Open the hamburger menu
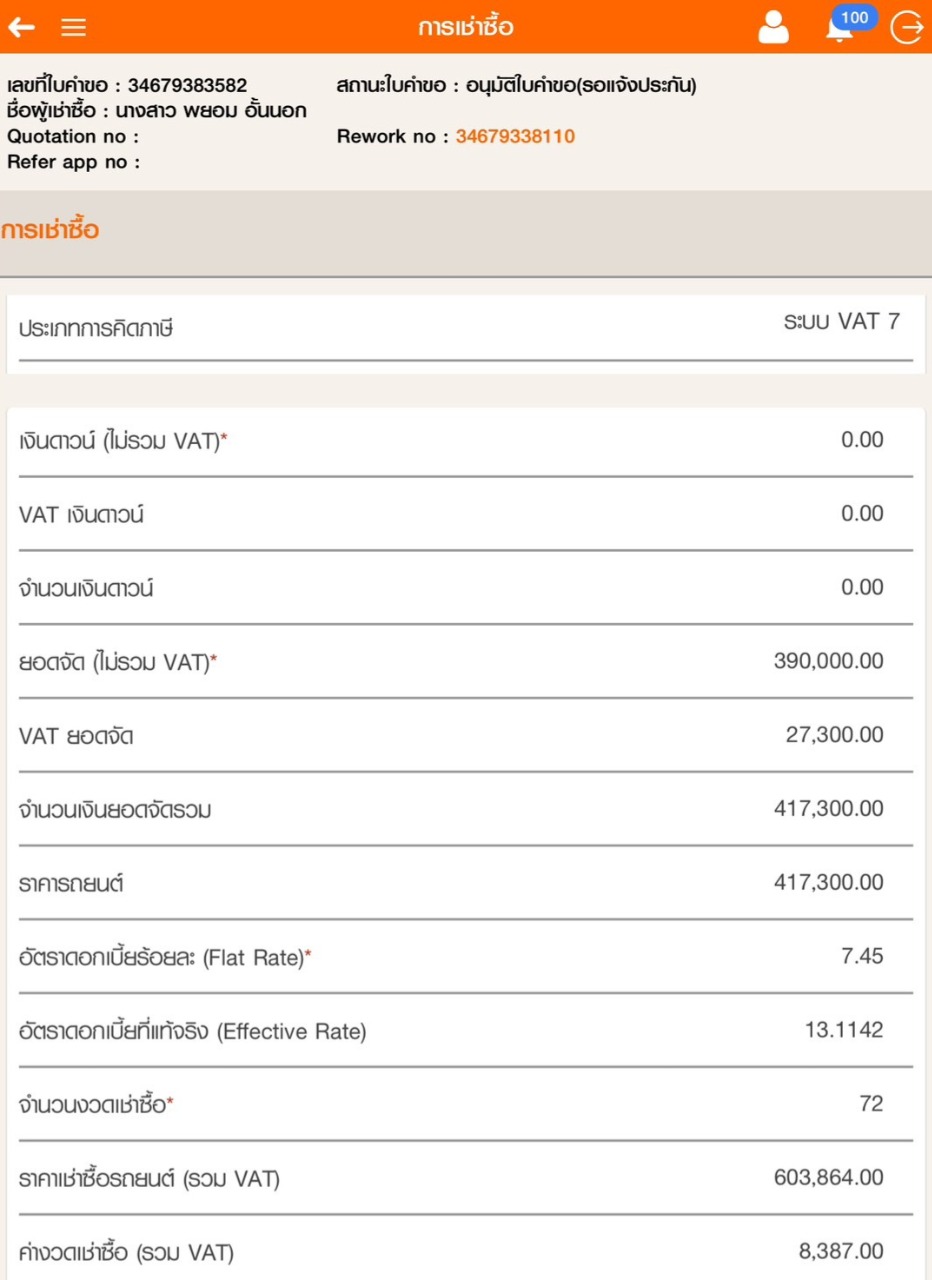 point(73,28)
